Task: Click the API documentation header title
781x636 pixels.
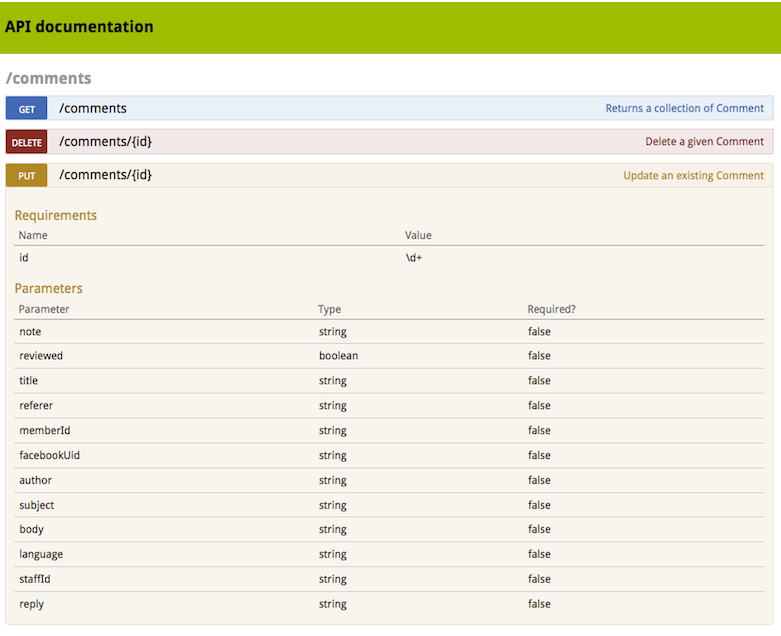Action: (79, 27)
